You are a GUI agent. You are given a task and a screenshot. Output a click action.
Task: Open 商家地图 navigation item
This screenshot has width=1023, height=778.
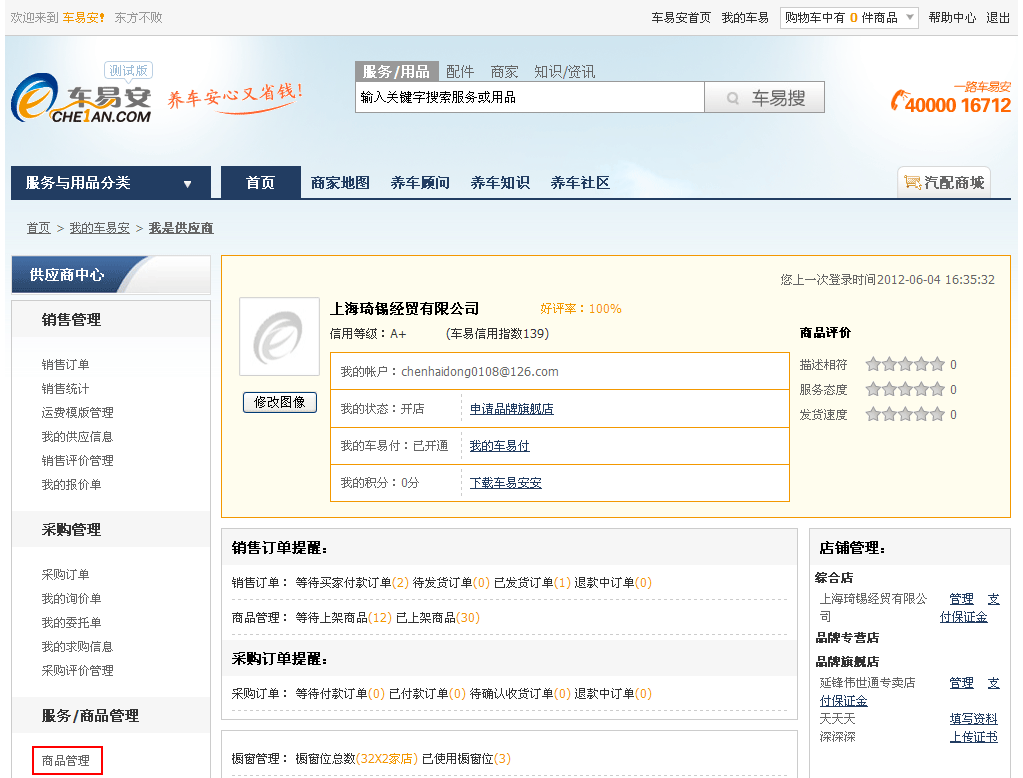340,183
